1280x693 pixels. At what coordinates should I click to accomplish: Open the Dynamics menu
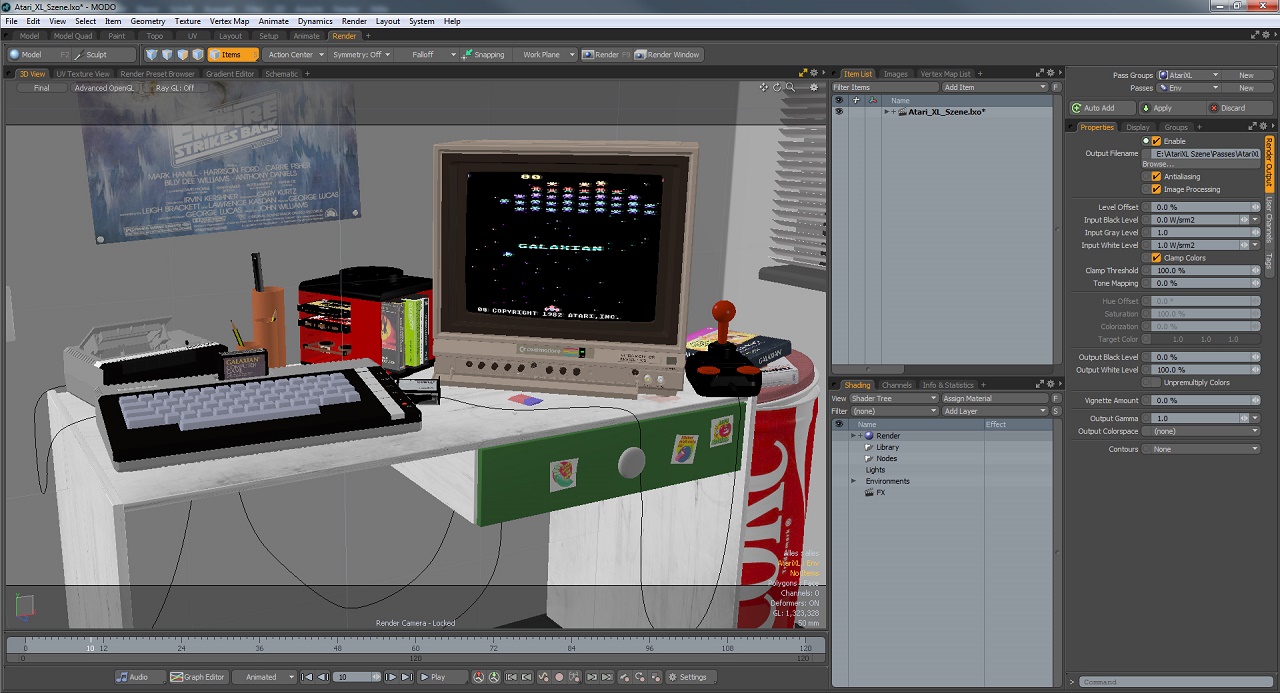[x=315, y=21]
